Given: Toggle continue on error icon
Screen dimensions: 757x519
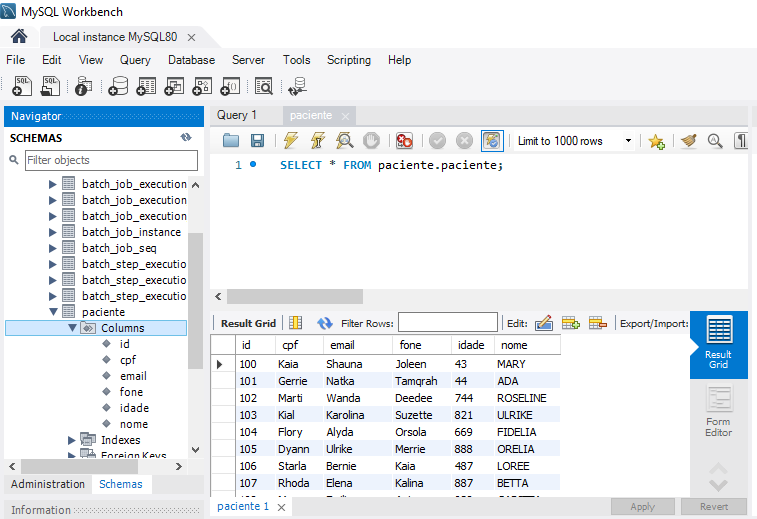Looking at the screenshot, I should point(404,140).
